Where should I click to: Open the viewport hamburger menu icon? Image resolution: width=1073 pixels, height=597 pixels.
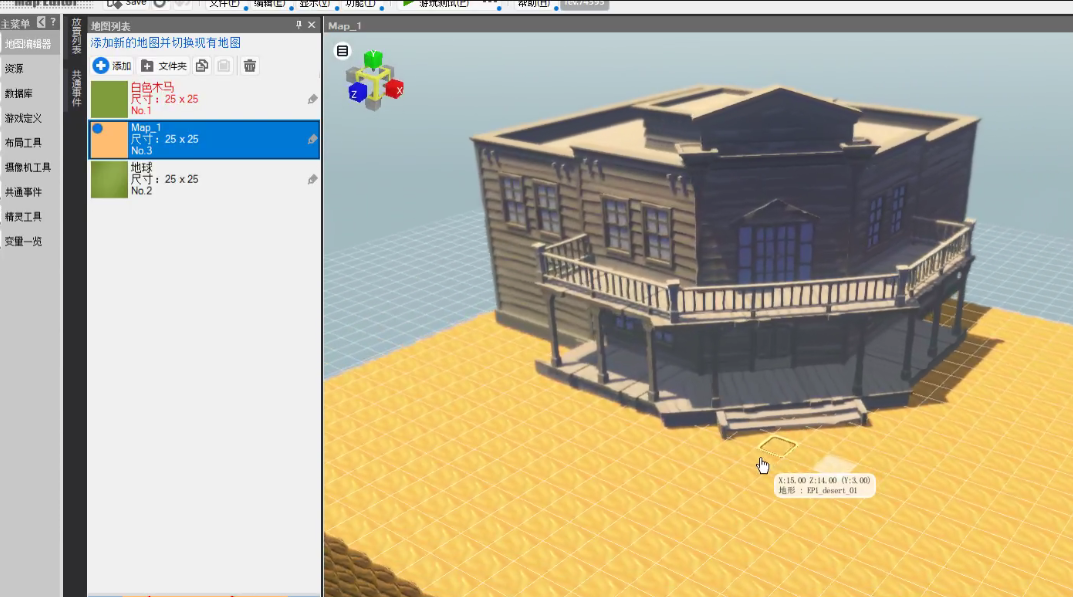click(x=342, y=51)
